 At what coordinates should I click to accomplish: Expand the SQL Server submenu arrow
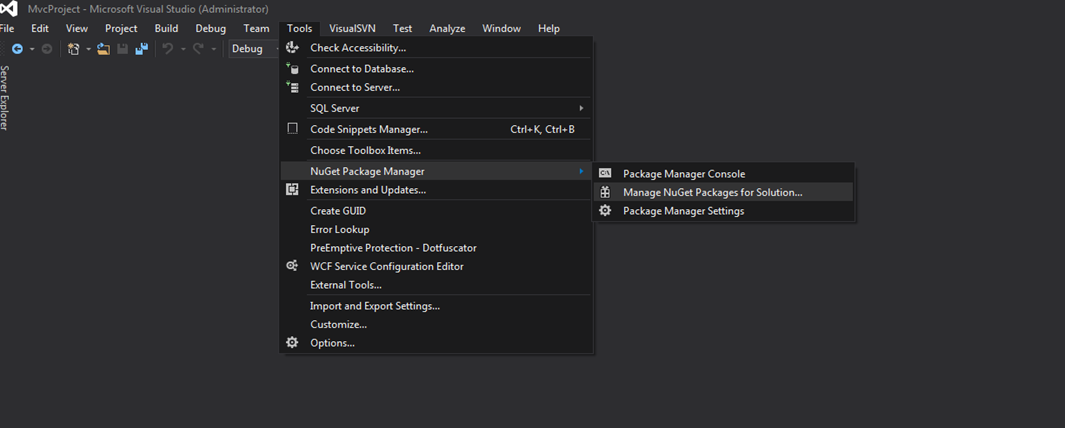pyautogui.click(x=581, y=108)
